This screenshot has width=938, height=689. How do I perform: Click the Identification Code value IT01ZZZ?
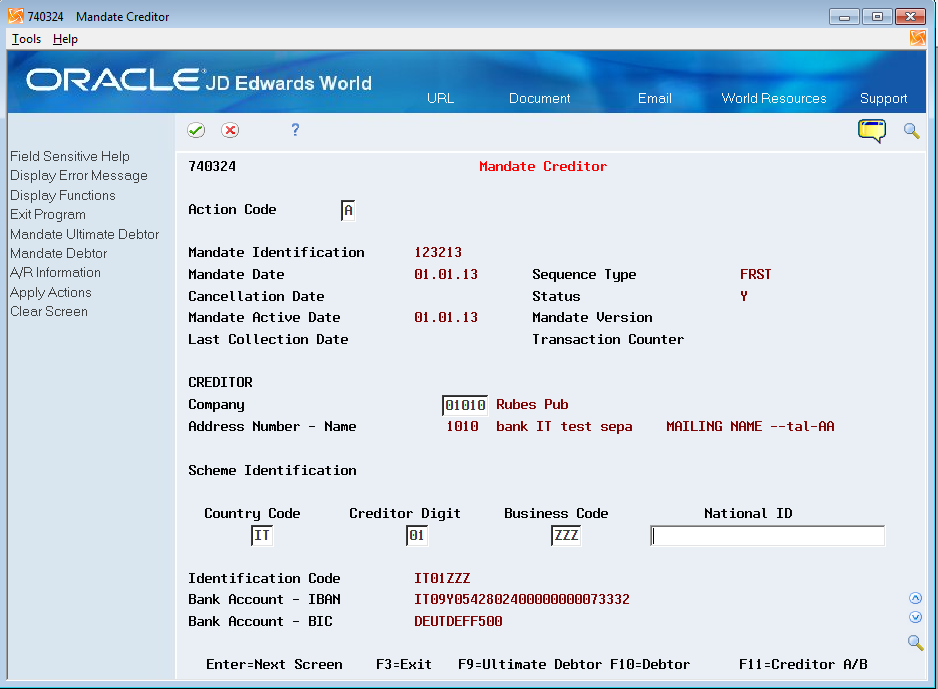click(442, 578)
